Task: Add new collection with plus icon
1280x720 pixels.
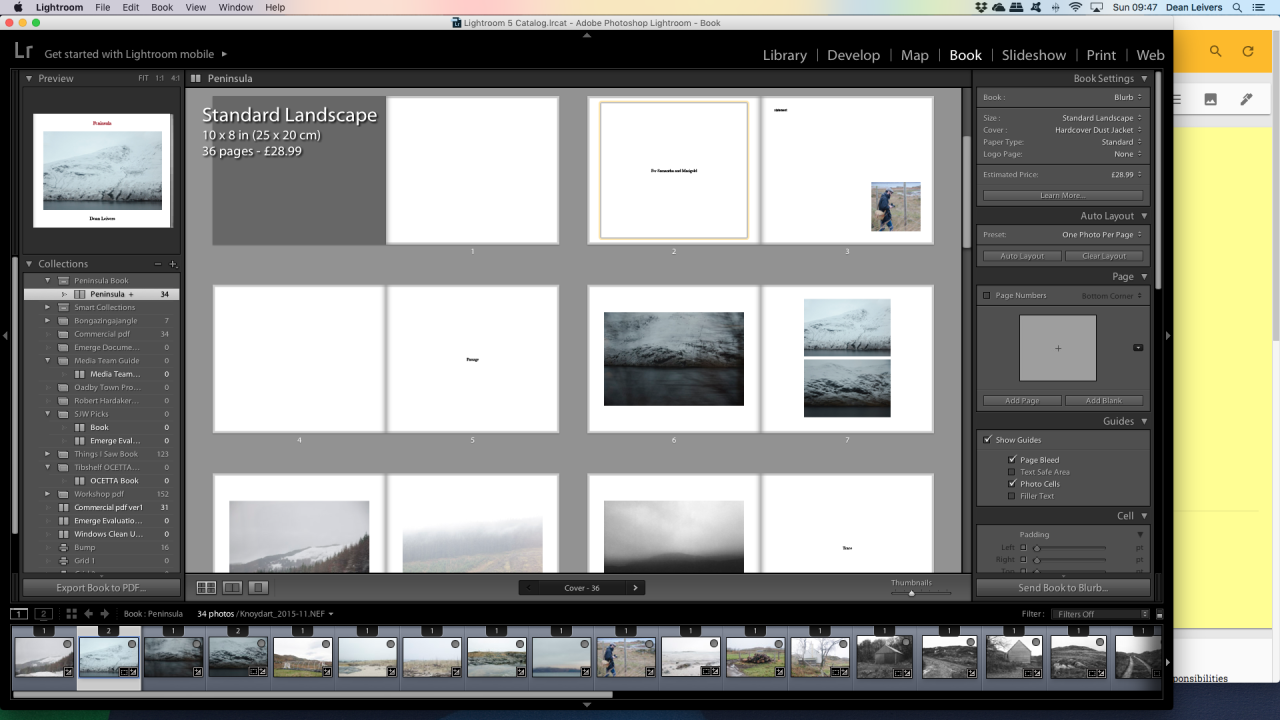Action: [x=173, y=264]
